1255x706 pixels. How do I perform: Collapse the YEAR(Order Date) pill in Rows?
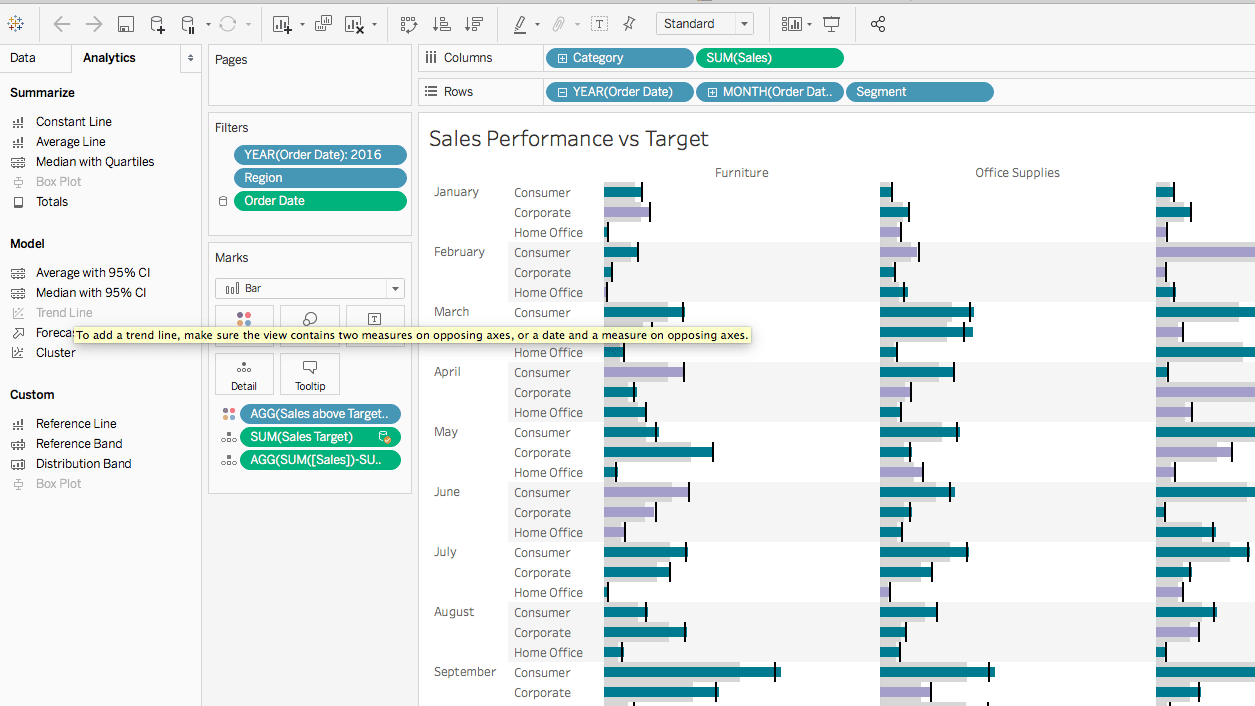click(x=562, y=92)
